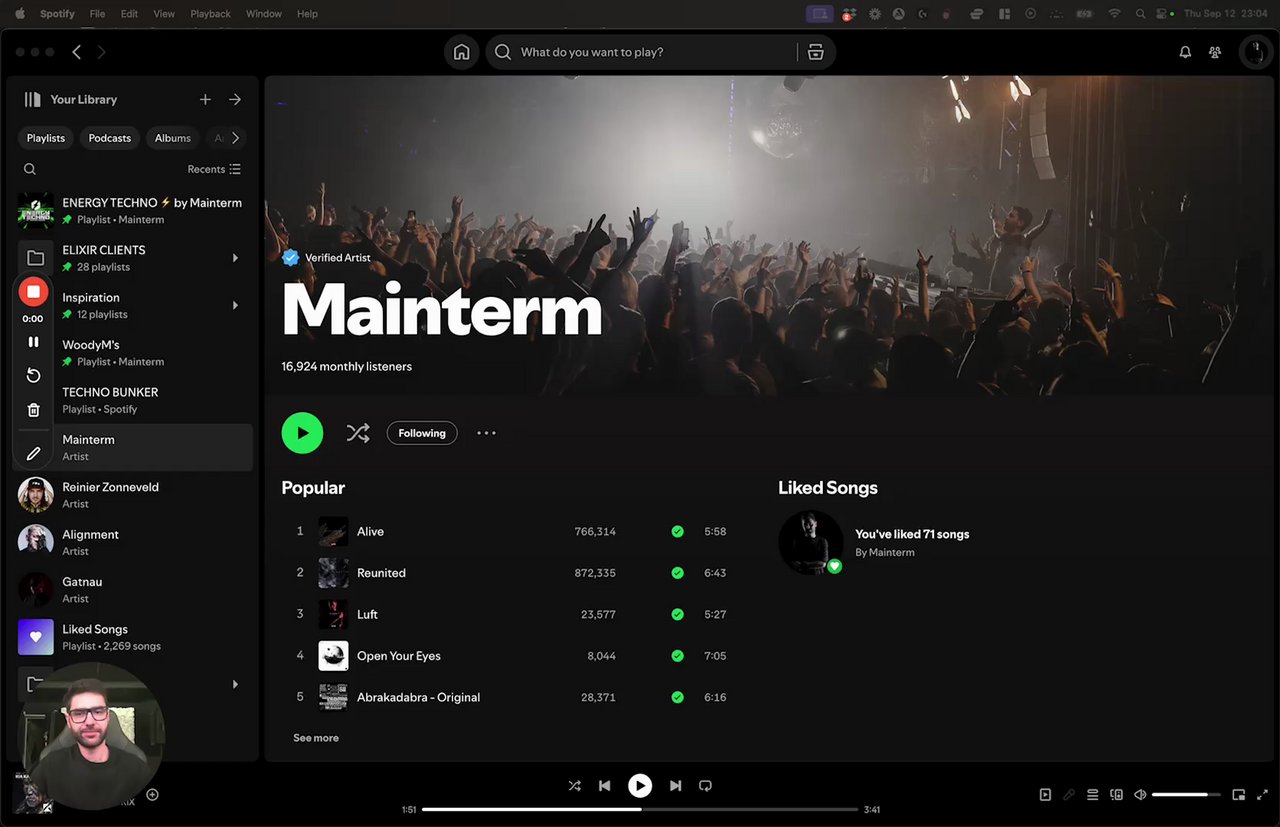Open the View menu

(164, 14)
